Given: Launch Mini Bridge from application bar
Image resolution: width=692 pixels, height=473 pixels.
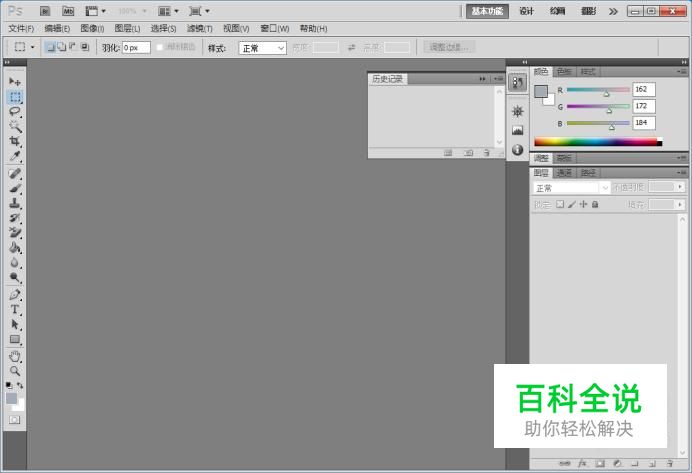Looking at the screenshot, I should [x=68, y=11].
